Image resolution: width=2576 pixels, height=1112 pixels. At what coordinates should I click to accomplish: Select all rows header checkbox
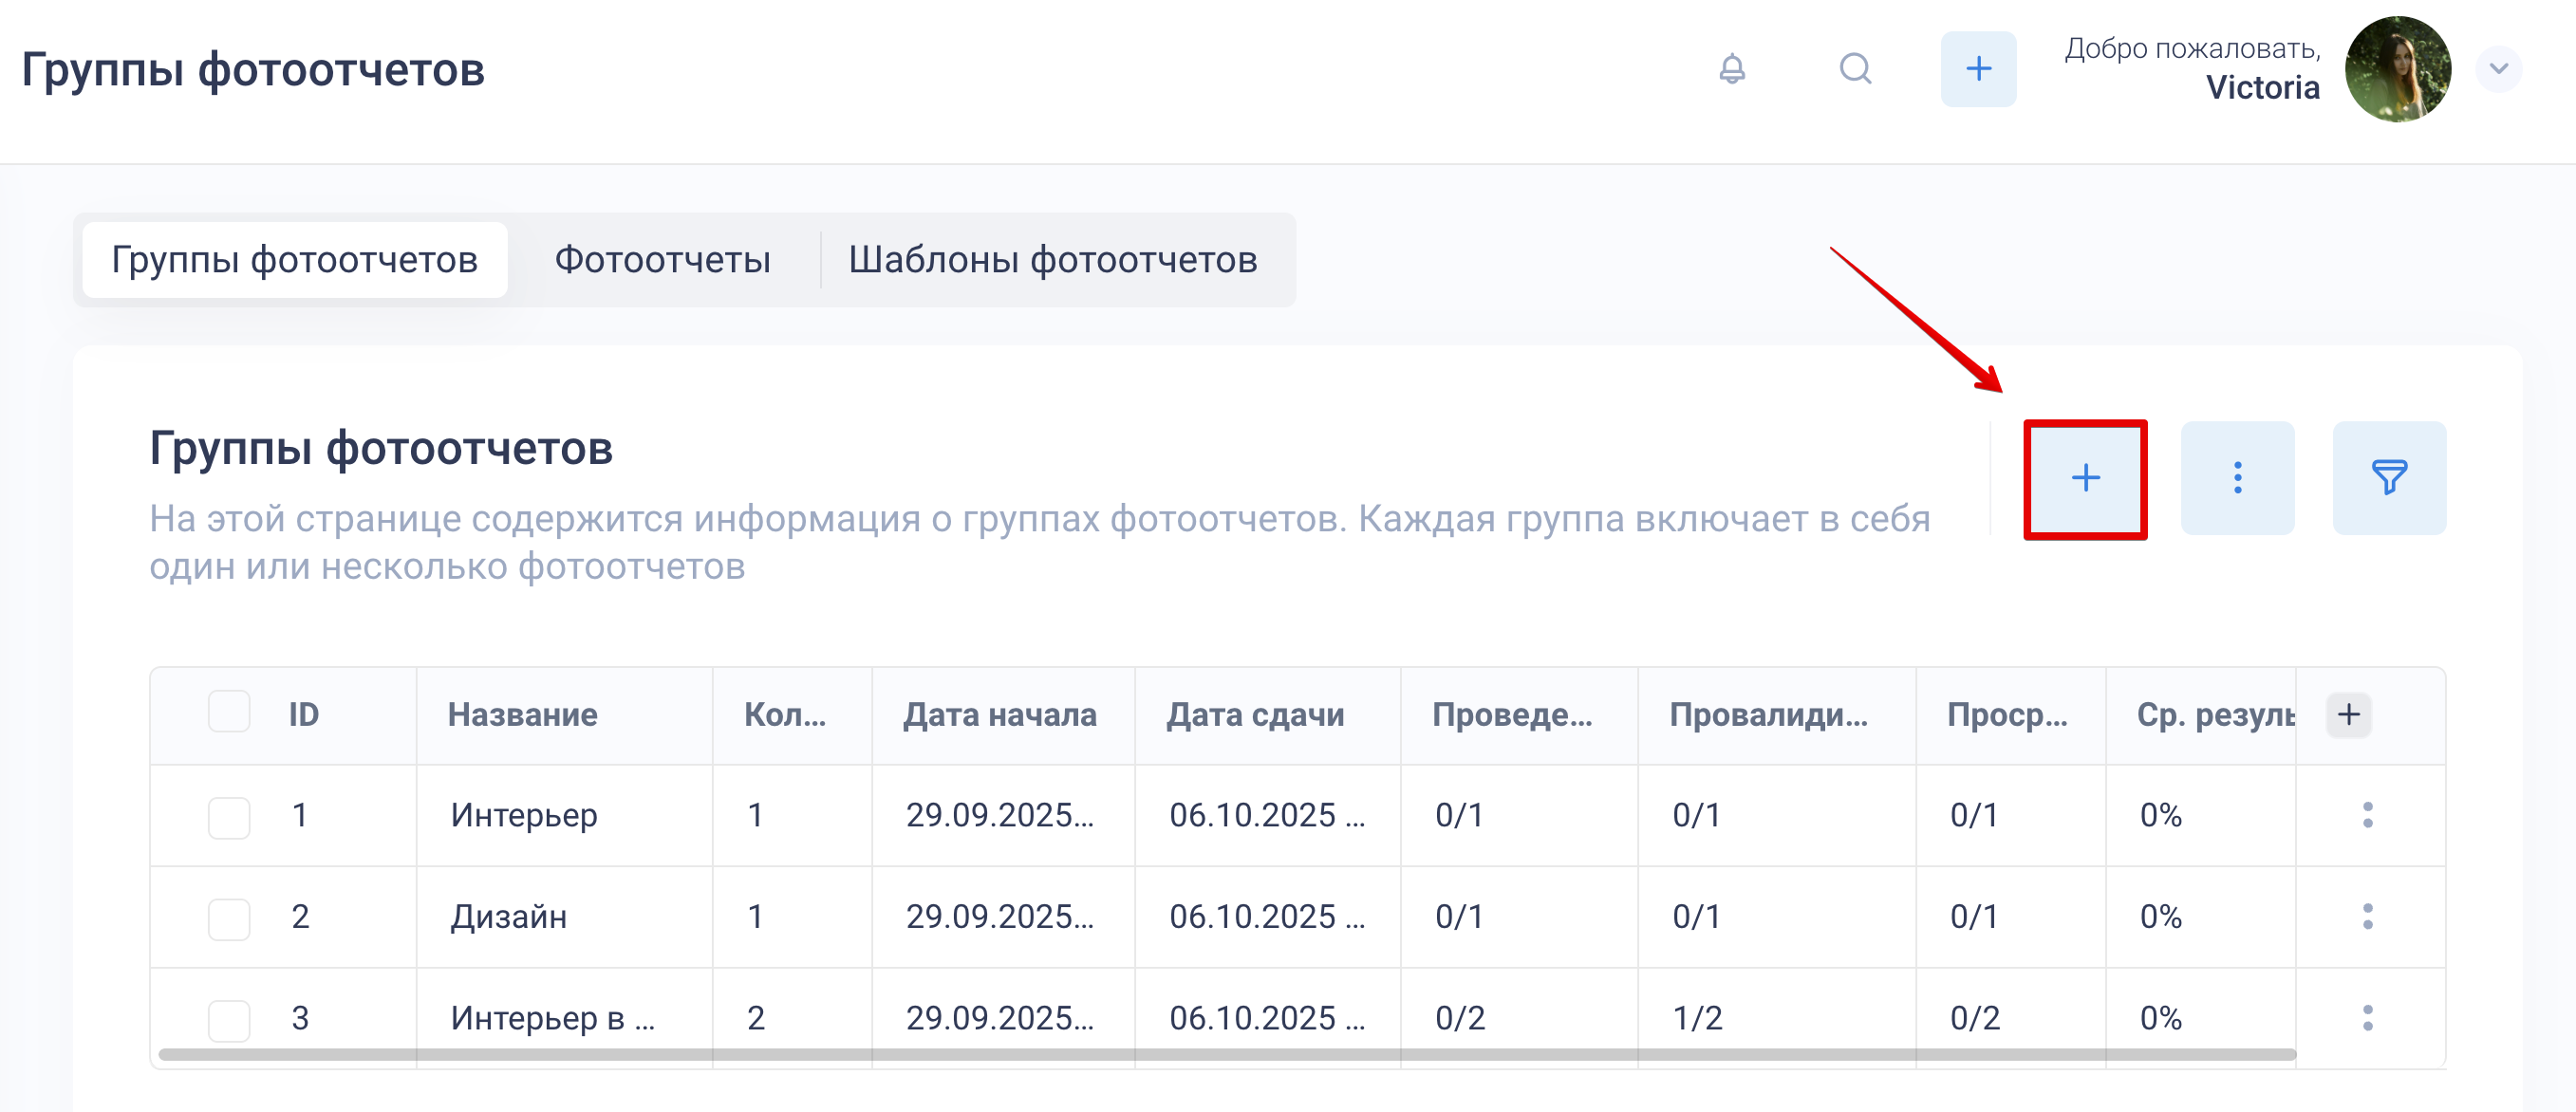point(229,712)
